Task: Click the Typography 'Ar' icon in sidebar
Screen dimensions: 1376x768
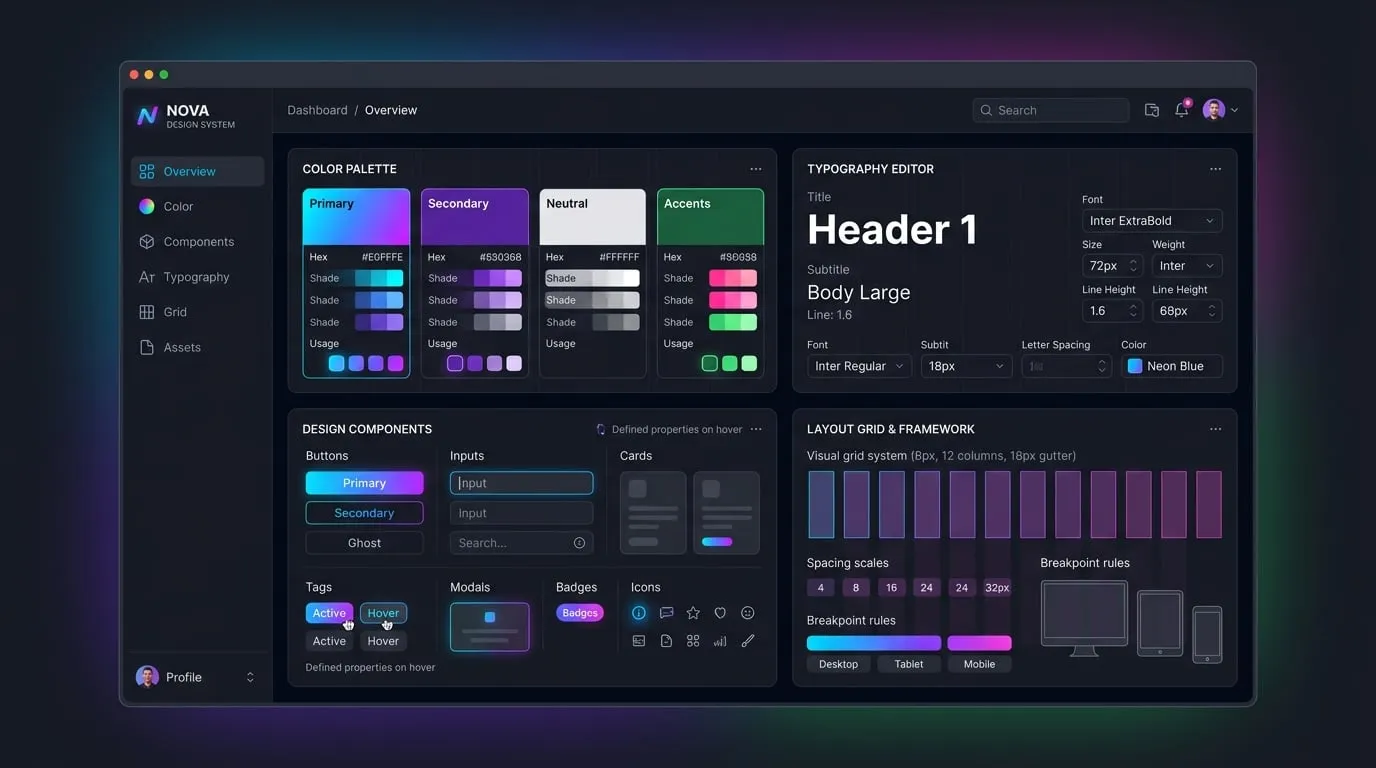Action: tap(147, 277)
